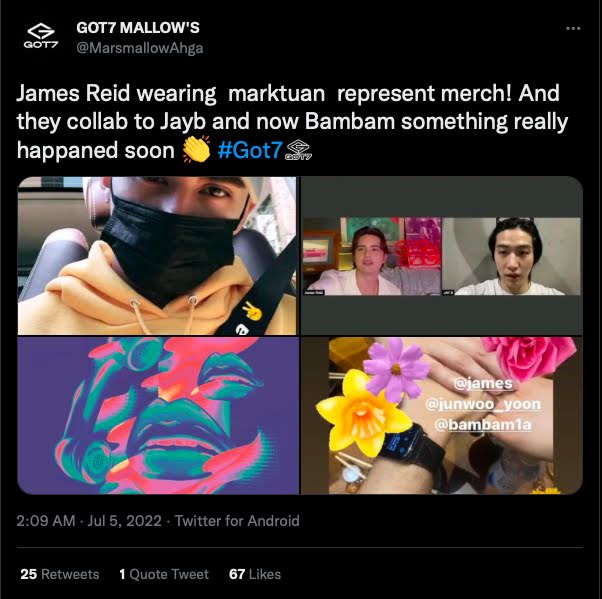View the 67 Likes list

click(255, 574)
